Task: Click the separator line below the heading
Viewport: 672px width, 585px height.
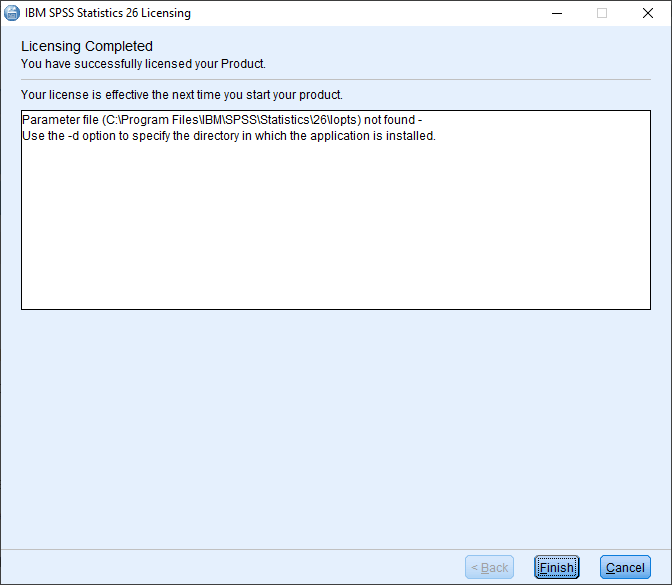Action: click(336, 79)
